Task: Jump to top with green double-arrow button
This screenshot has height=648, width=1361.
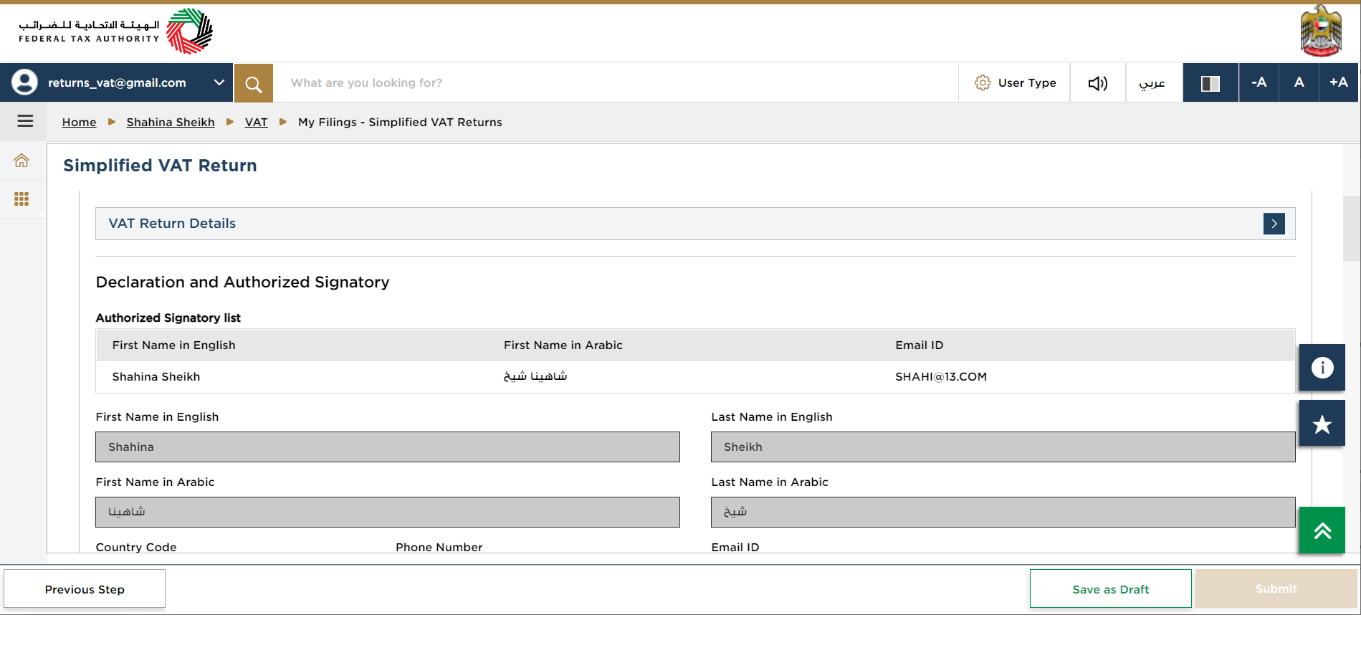Action: point(1322,530)
